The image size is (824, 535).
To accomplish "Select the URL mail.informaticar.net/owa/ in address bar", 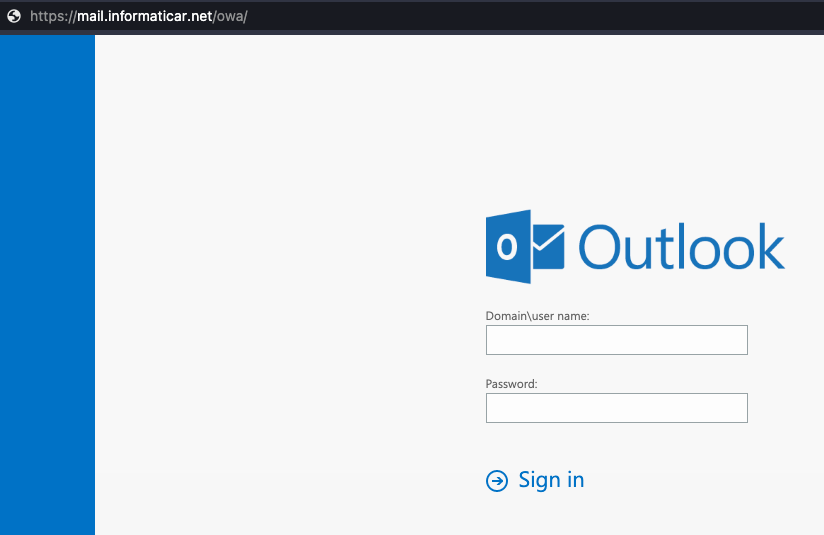I will click(139, 16).
